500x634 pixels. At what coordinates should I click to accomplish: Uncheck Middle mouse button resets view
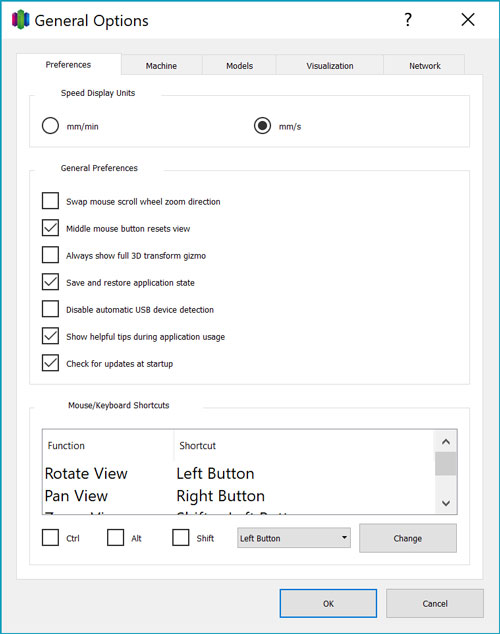50,228
